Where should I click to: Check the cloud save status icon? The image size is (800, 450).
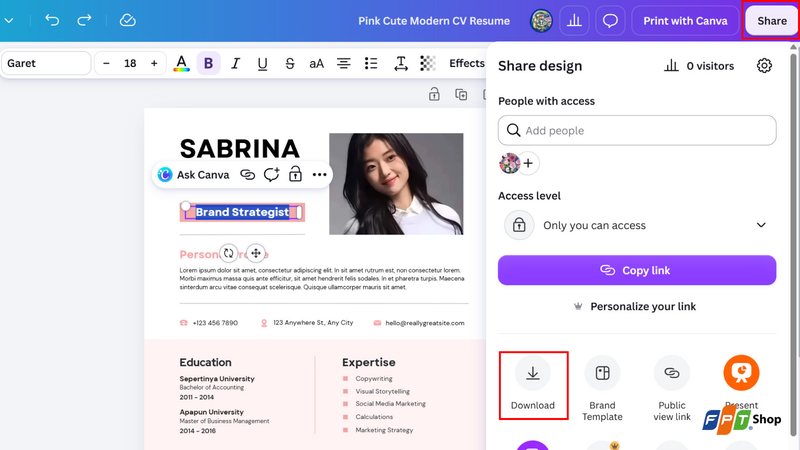(128, 20)
